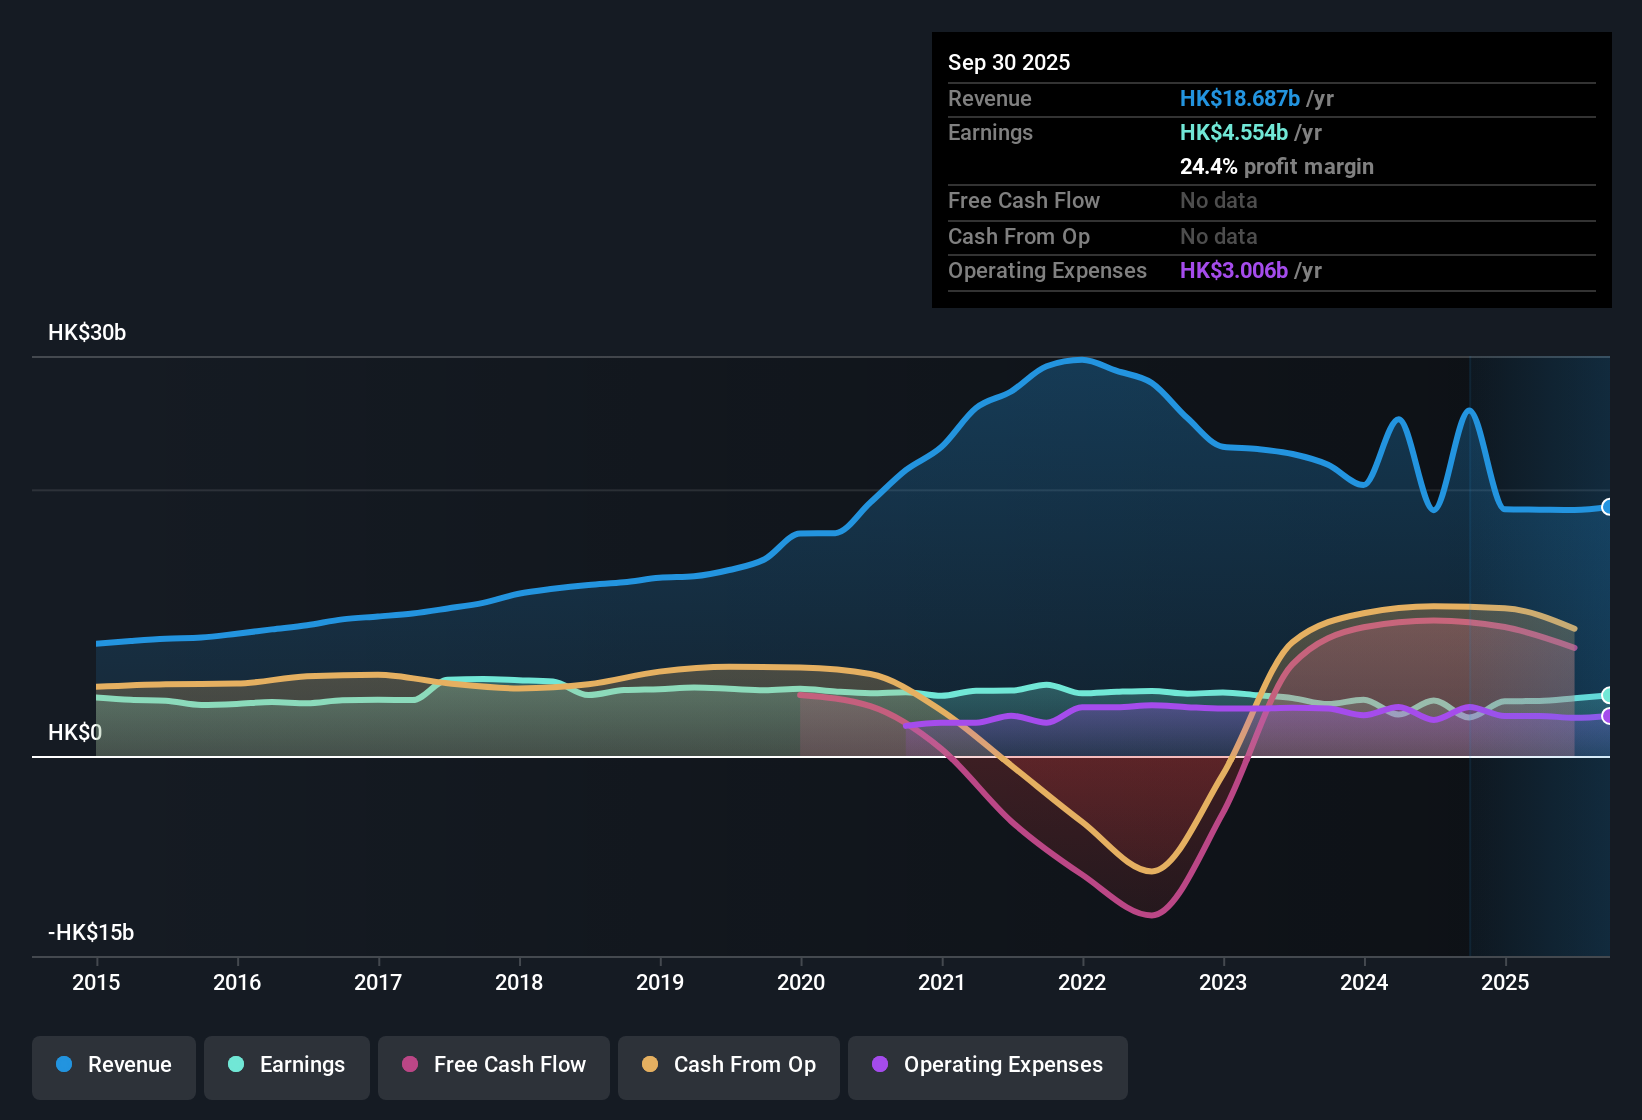
Task: Select the Earnings legend label
Action: tap(300, 1065)
